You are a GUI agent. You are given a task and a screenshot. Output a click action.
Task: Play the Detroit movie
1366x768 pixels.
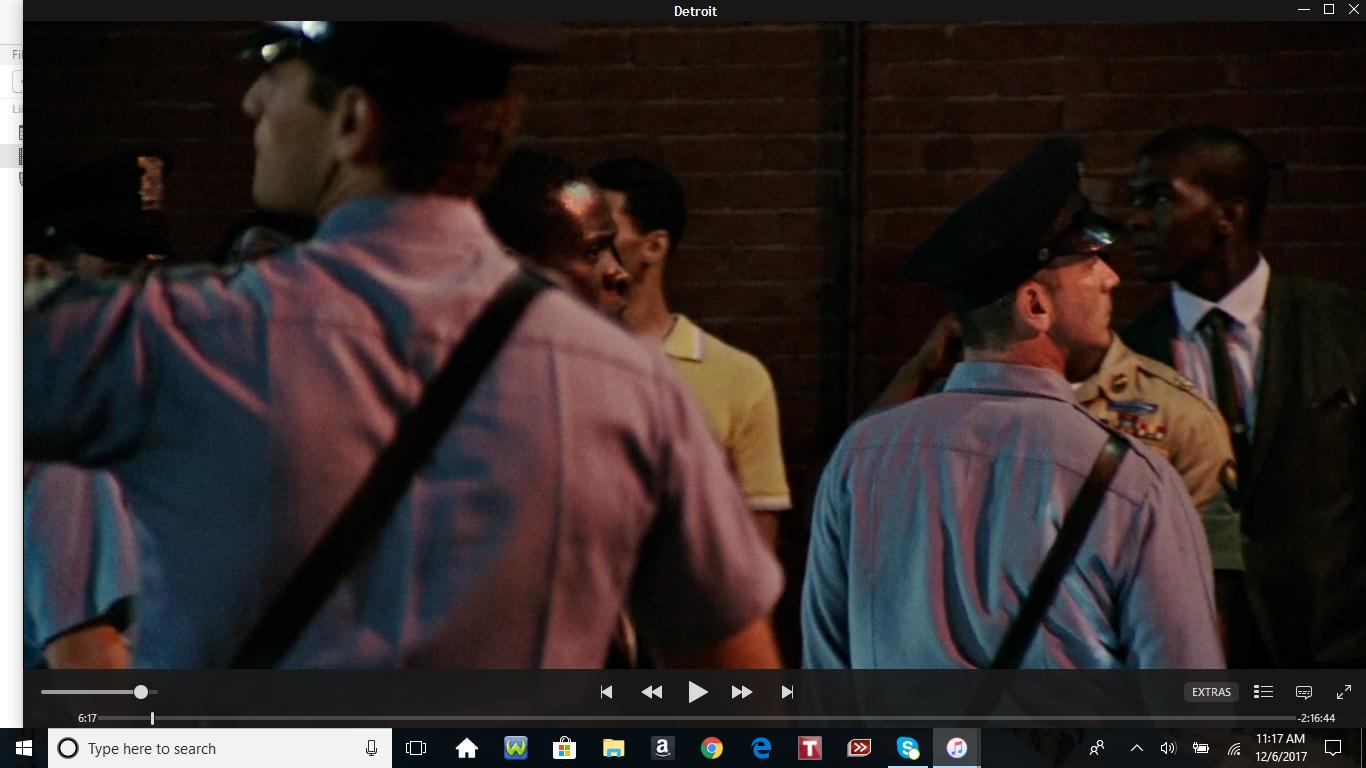(698, 692)
